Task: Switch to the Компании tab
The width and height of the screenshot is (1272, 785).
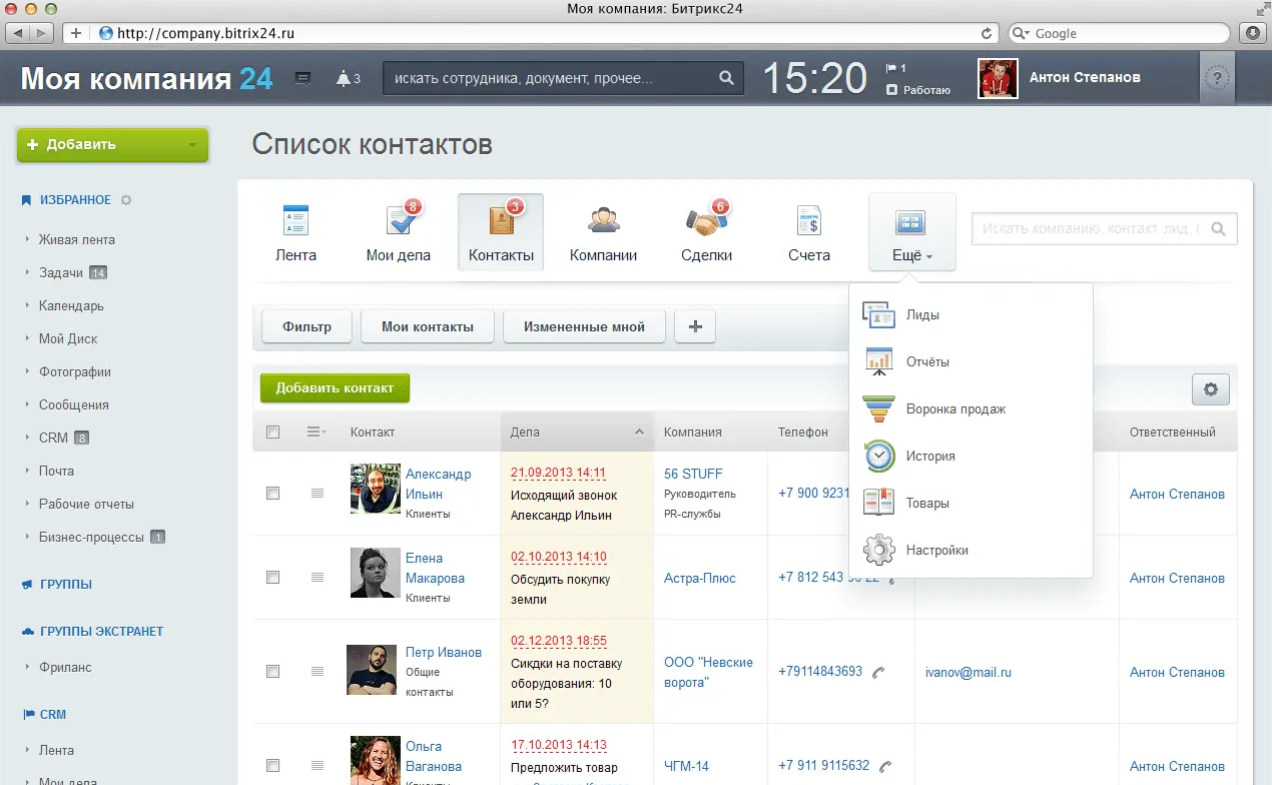Action: pyautogui.click(x=603, y=233)
